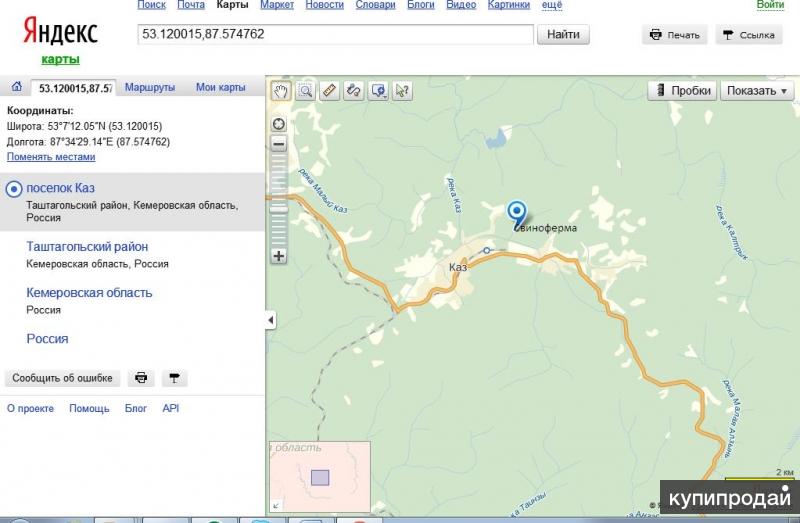Open the Помощь link
The image size is (800, 523).
[89, 408]
